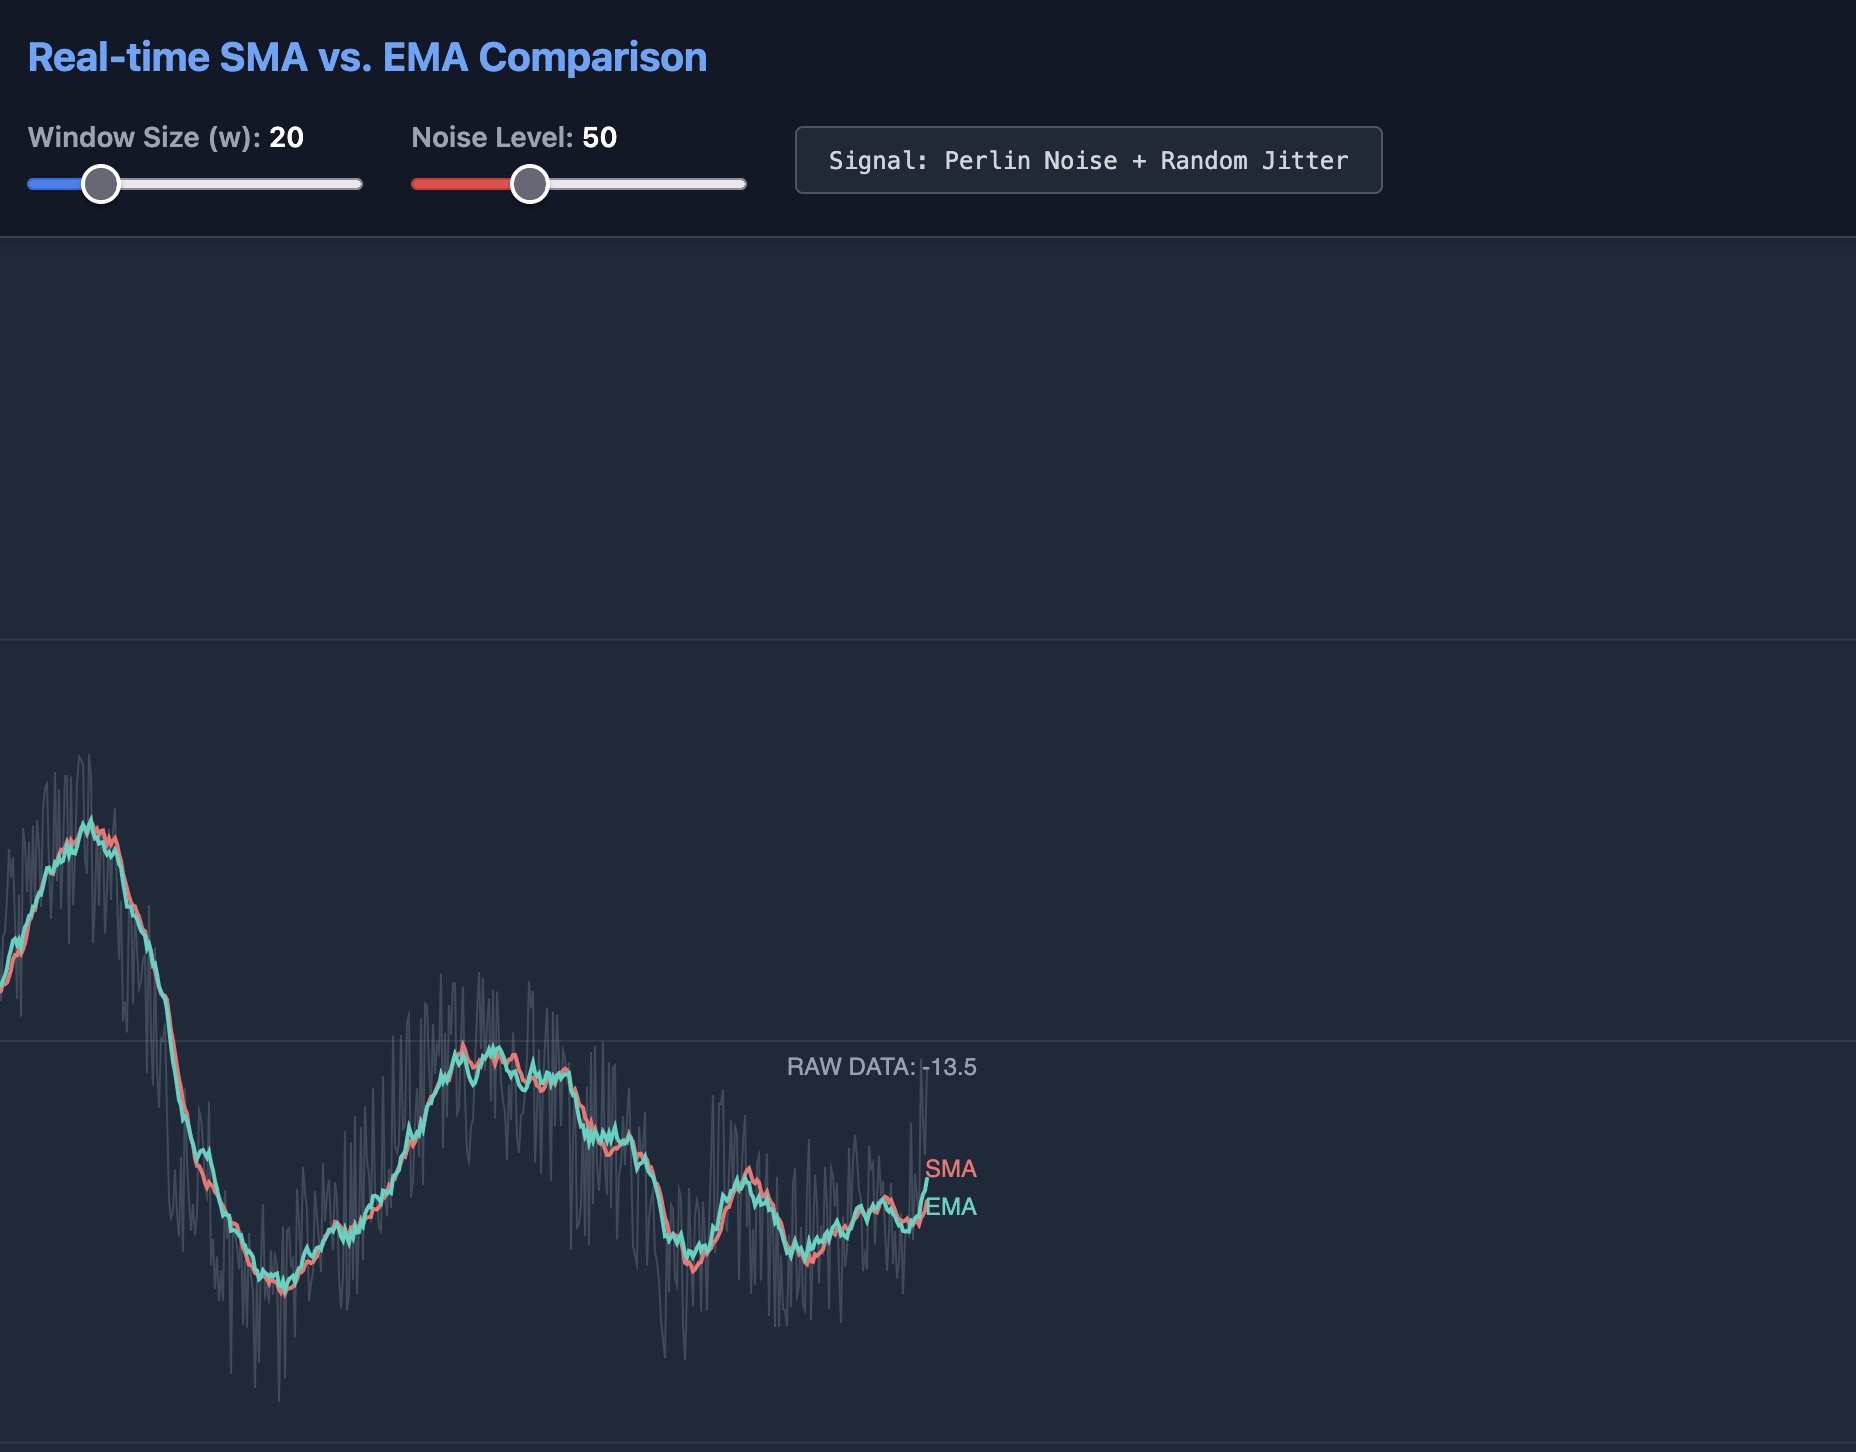Click the blue filled part of the Window Size slider

(x=54, y=184)
